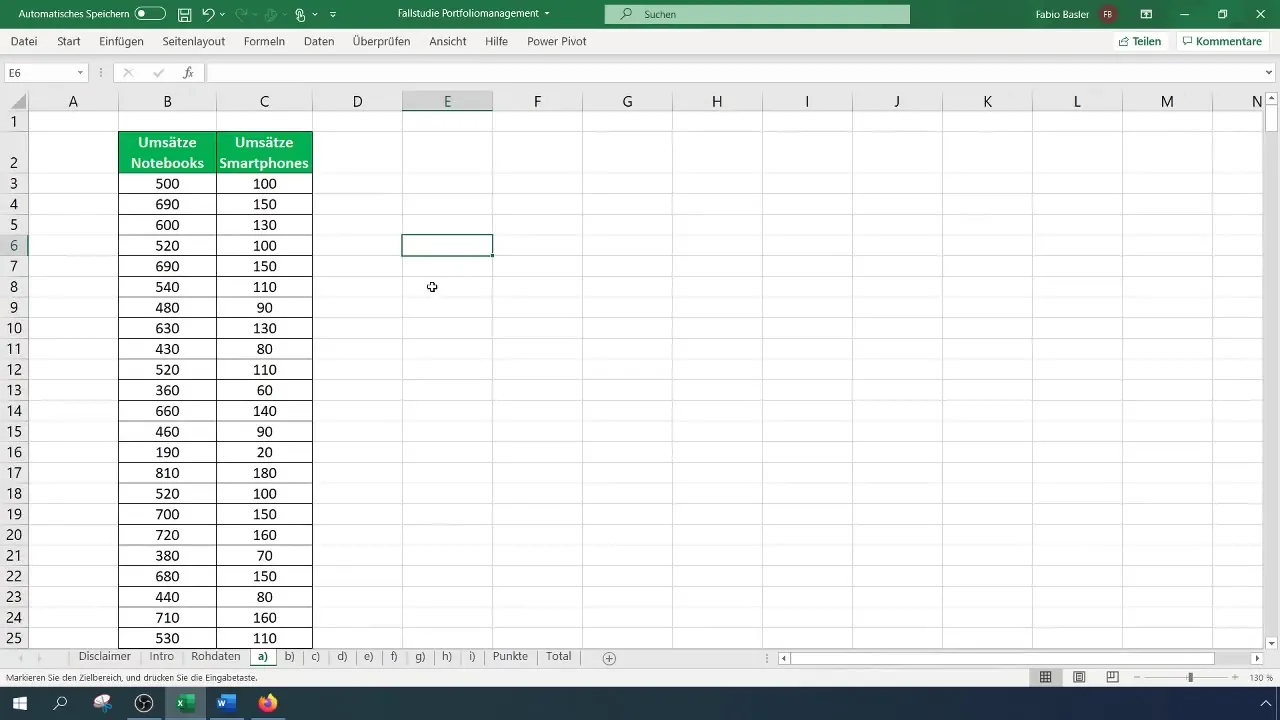Open the Name Box dropdown arrow
Image resolution: width=1280 pixels, height=720 pixels.
pyautogui.click(x=80, y=73)
